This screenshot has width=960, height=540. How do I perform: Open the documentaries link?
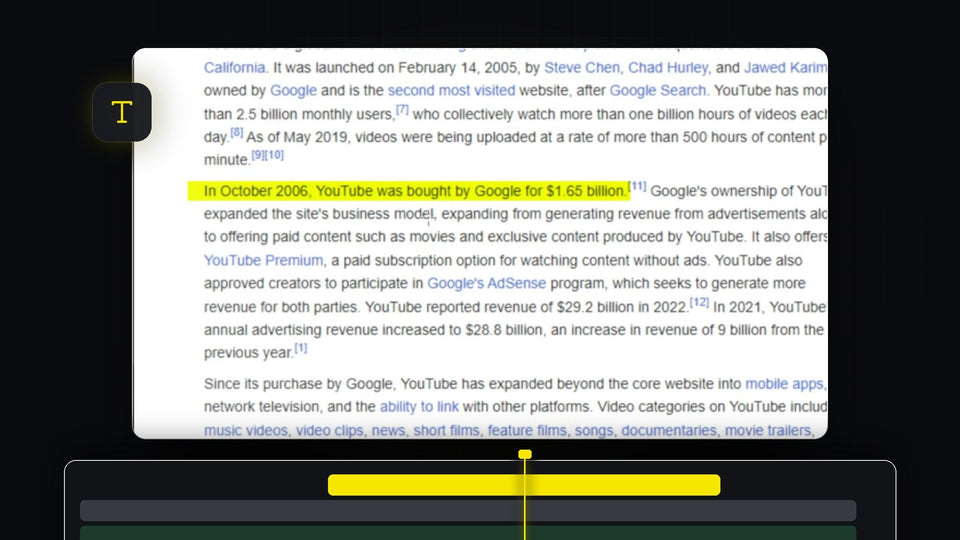669,430
